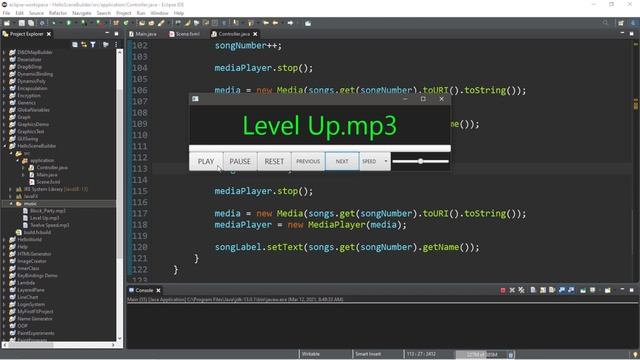This screenshot has height=360, width=640.
Task: Select Level Up.mp3 in music folder
Action: coord(44,218)
